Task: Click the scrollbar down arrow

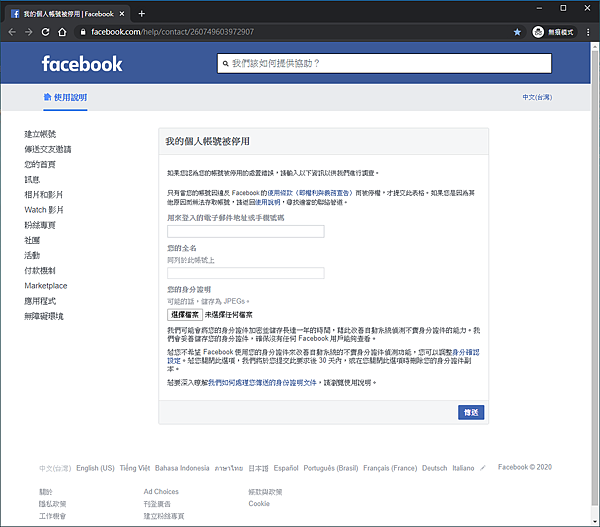Action: tap(595, 522)
